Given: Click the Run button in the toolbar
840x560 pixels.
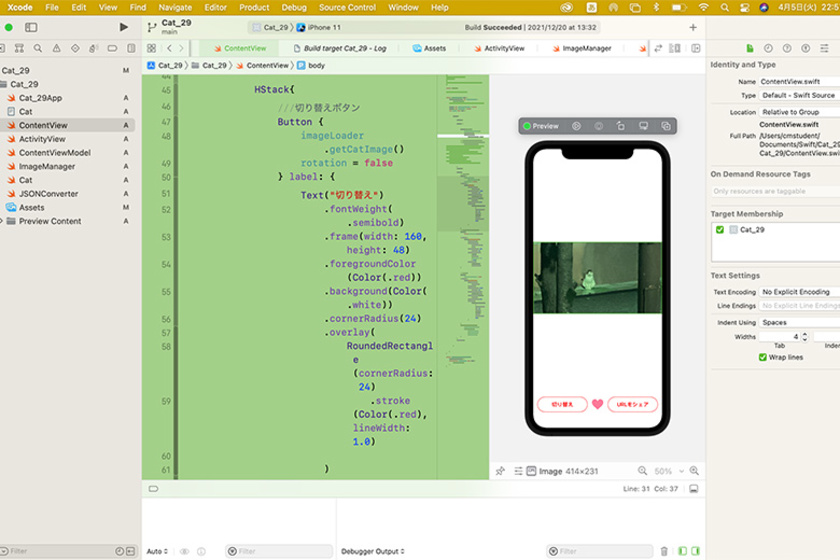Looking at the screenshot, I should click(123, 27).
